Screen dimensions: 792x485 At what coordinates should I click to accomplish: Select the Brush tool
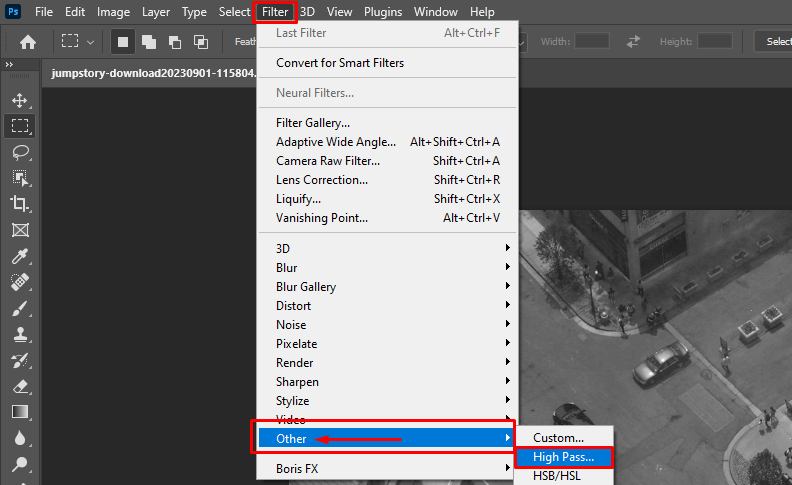pyautogui.click(x=20, y=308)
